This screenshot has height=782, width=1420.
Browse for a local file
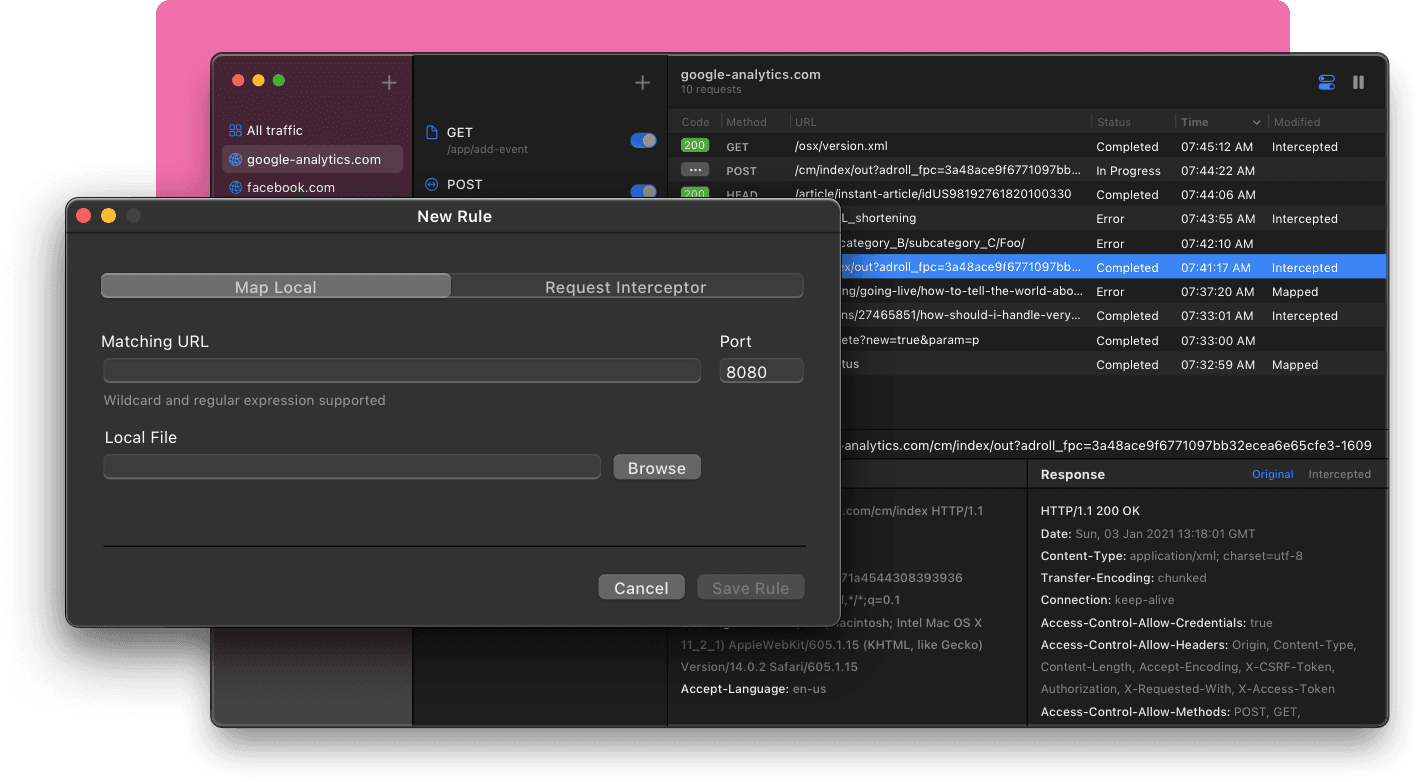[x=656, y=467]
